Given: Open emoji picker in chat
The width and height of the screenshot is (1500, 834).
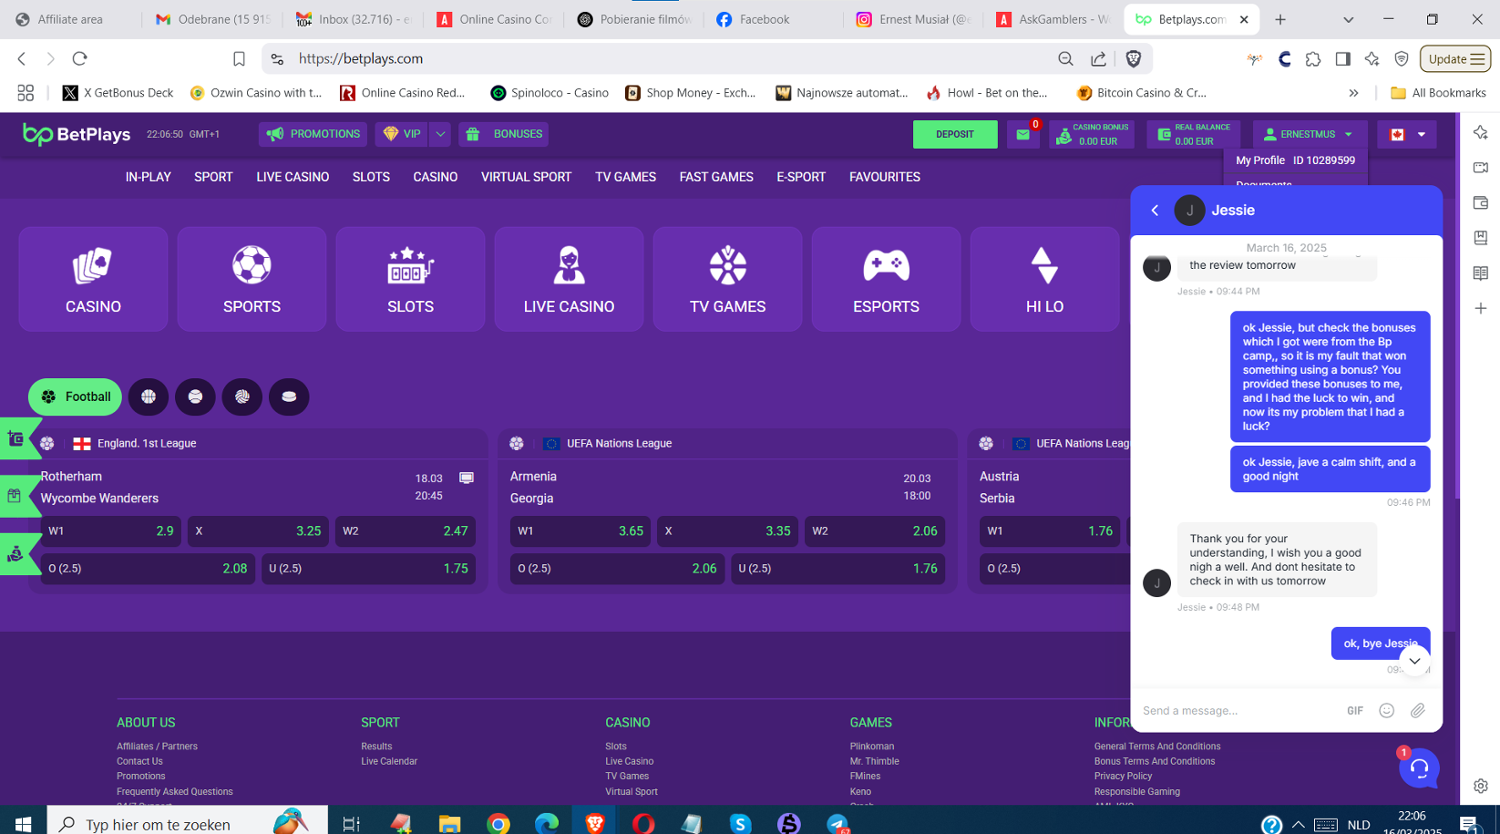Looking at the screenshot, I should click(1386, 710).
